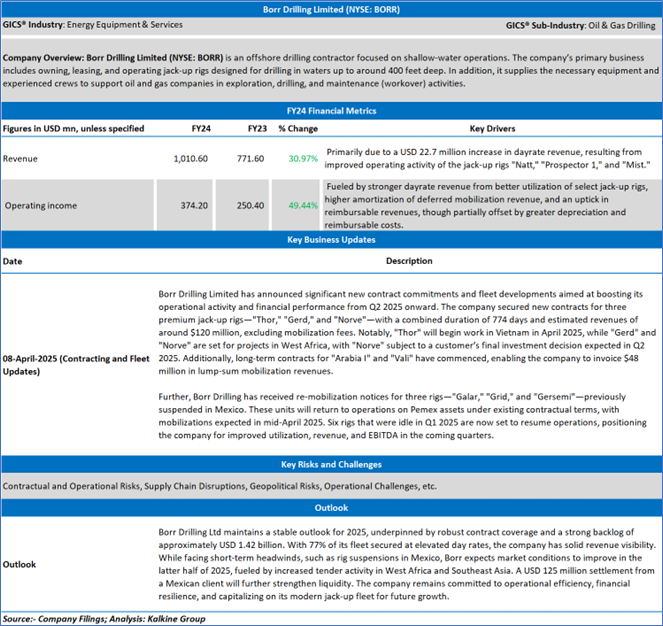663x626 pixels.
Task: Click the Contractual and Operational Risks line
Action: click(x=219, y=486)
